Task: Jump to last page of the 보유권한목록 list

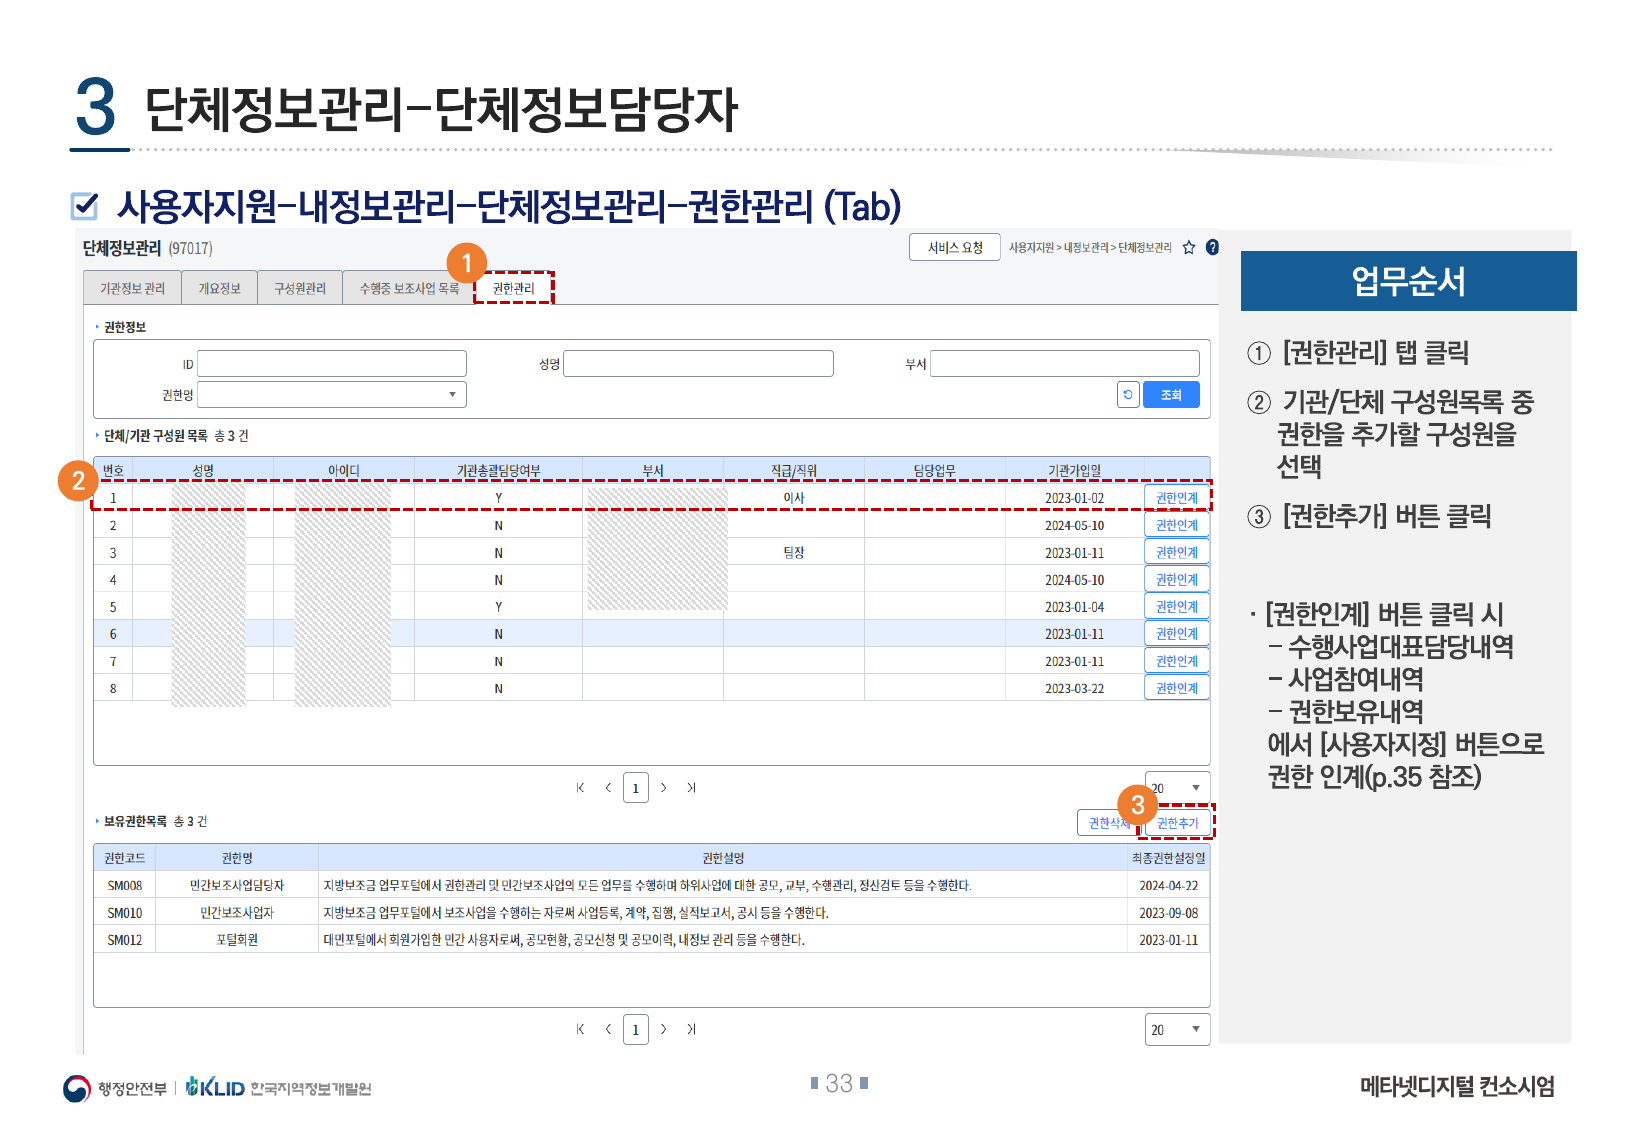Action: [691, 1029]
